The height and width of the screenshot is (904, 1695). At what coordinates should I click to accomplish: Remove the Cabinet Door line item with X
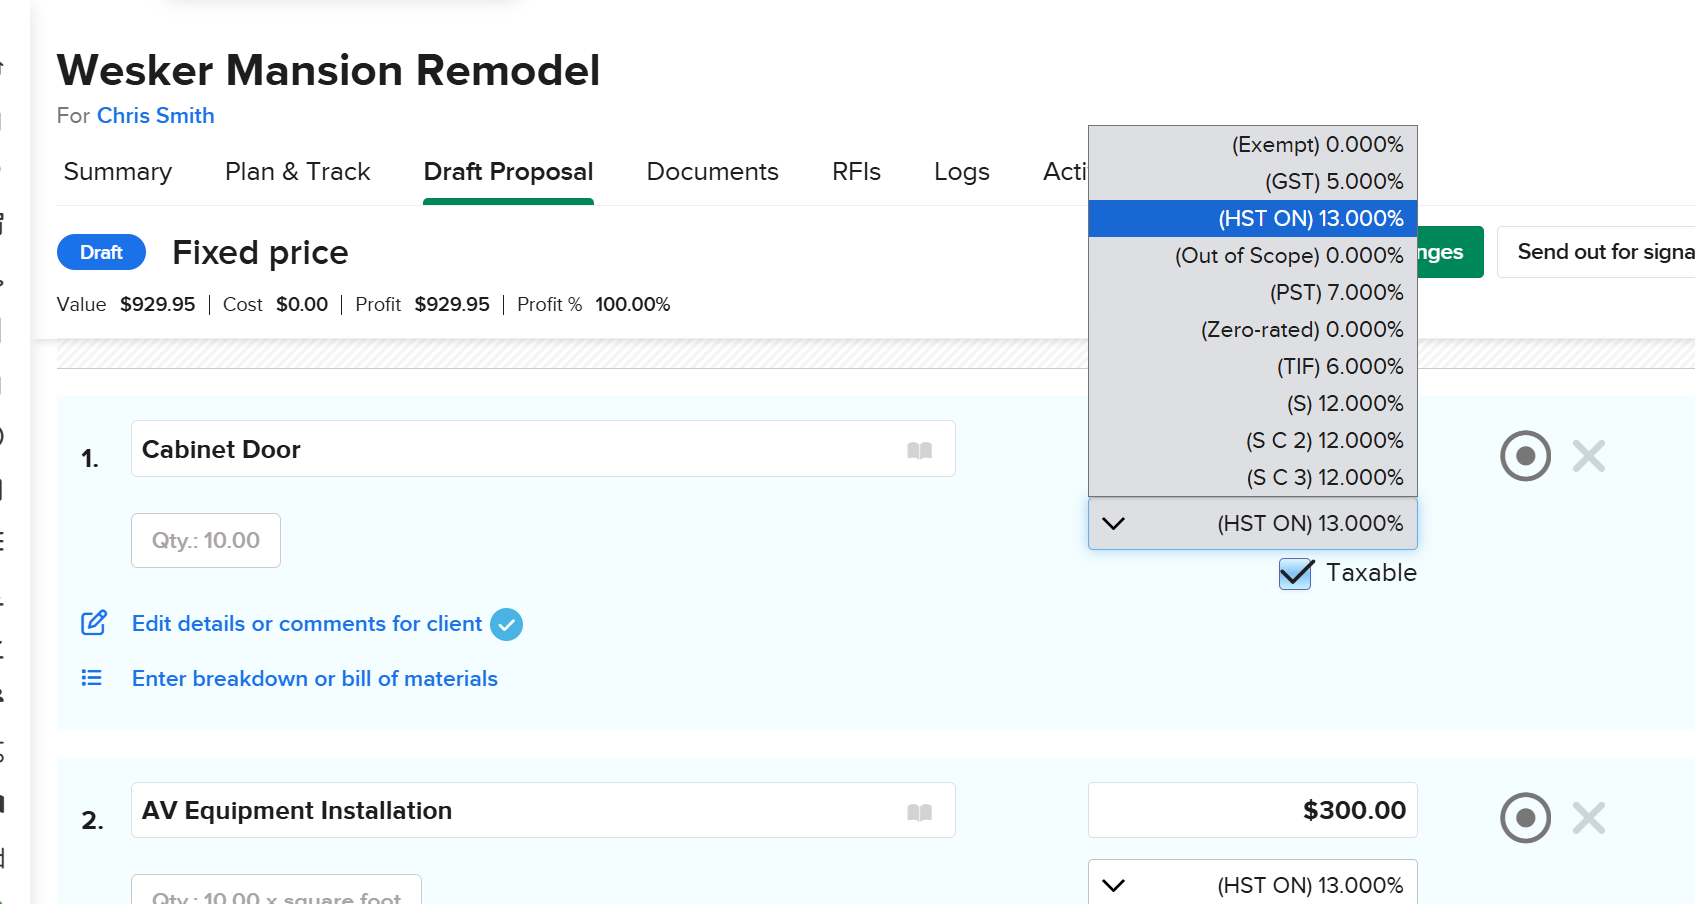(1588, 456)
